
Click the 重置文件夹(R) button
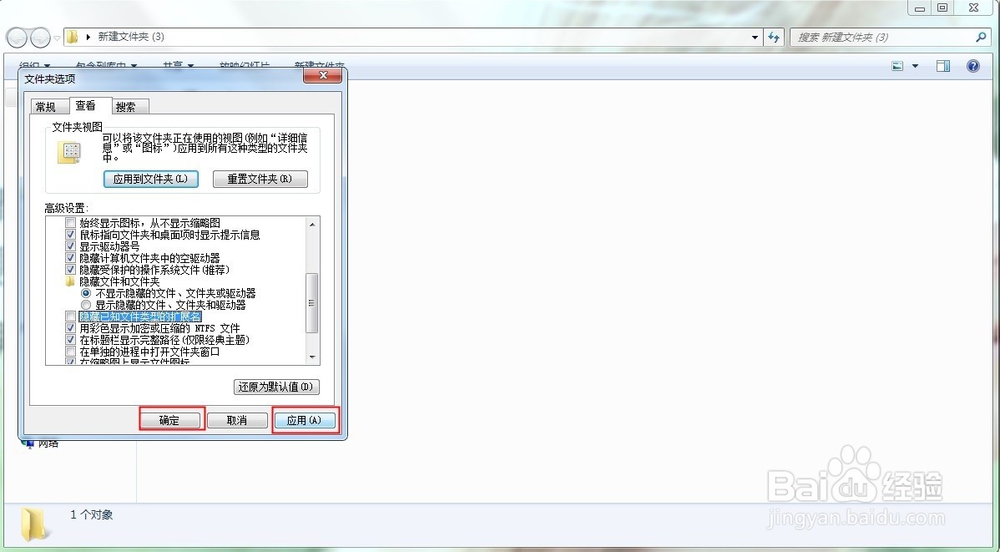260,179
